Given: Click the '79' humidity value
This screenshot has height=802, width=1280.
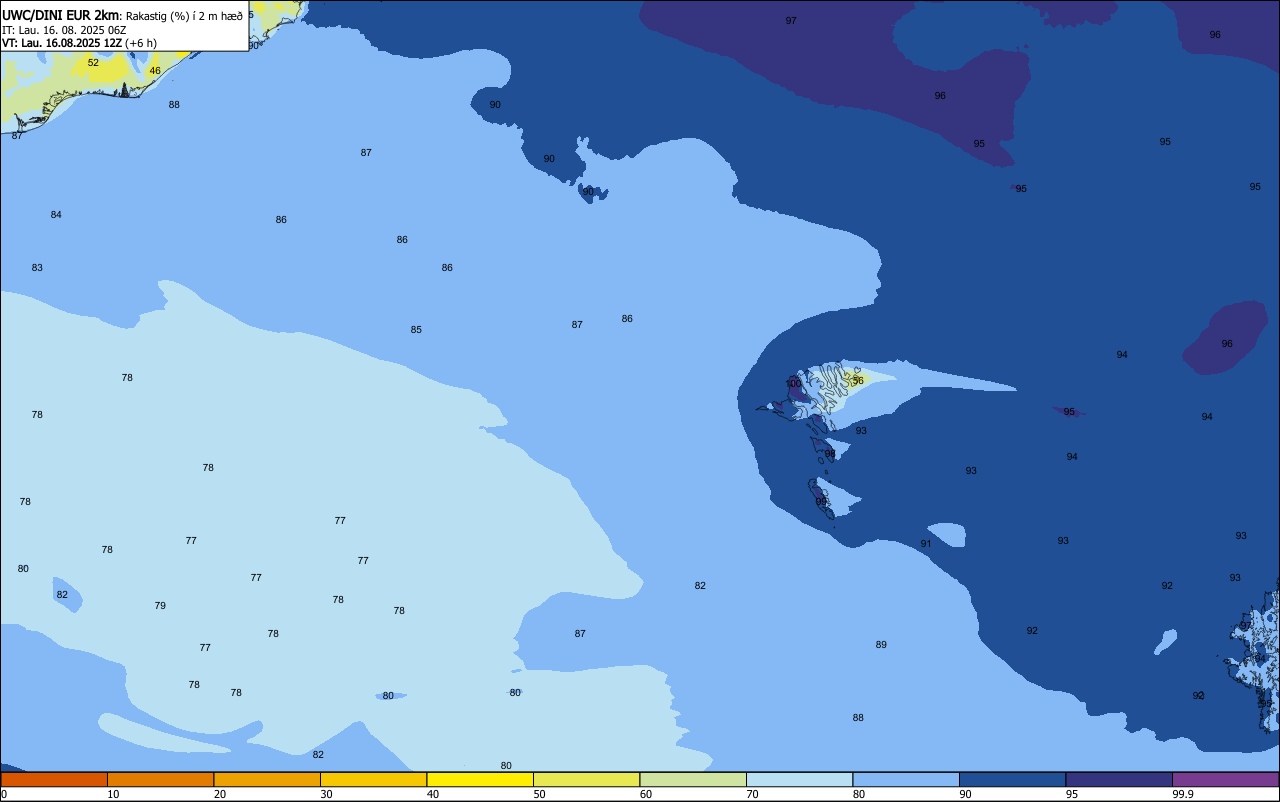Looking at the screenshot, I should [160, 606].
